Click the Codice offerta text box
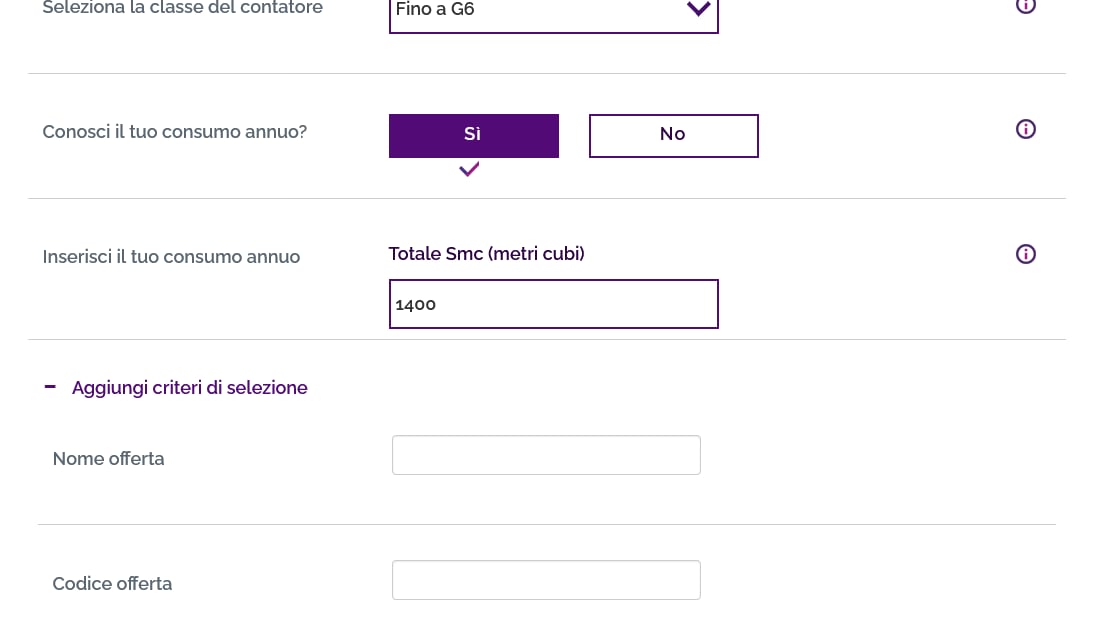This screenshot has width=1096, height=630. click(546, 580)
